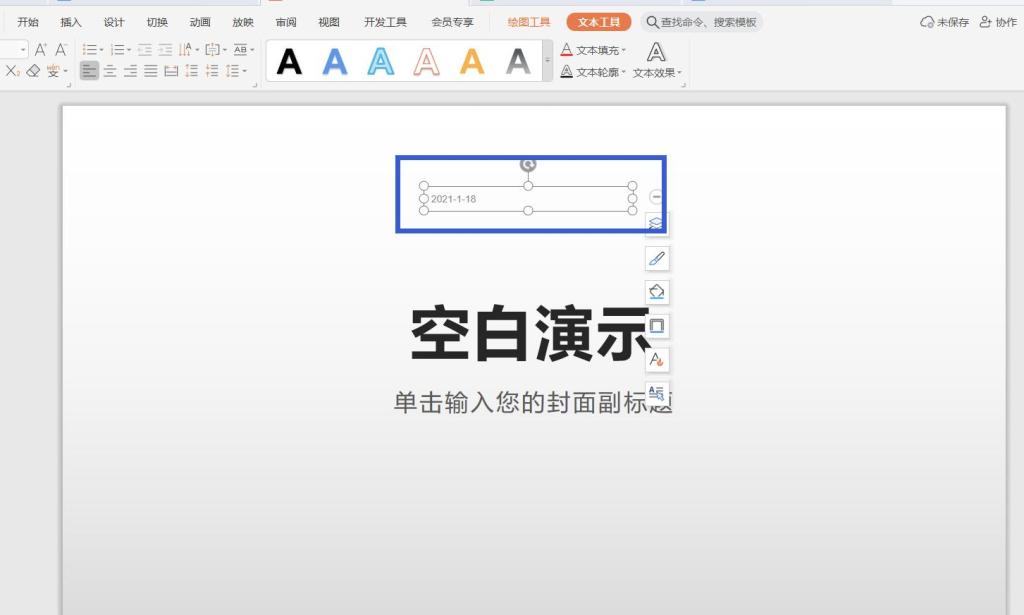Screen dimensions: 1024x615
Task: Select the blue WordArt text style
Action: point(335,63)
